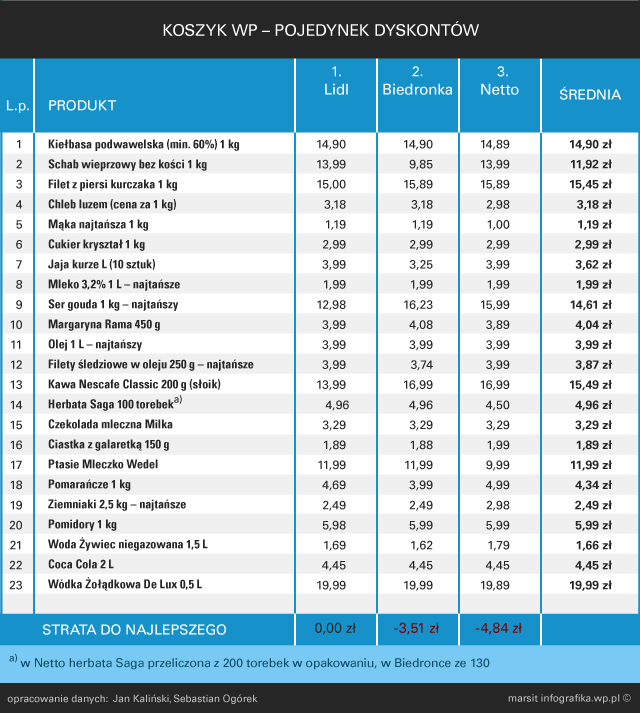This screenshot has height=713, width=640.
Task: Click Biedronka price 3,74 for Filety śledziowe
Action: [x=421, y=364]
